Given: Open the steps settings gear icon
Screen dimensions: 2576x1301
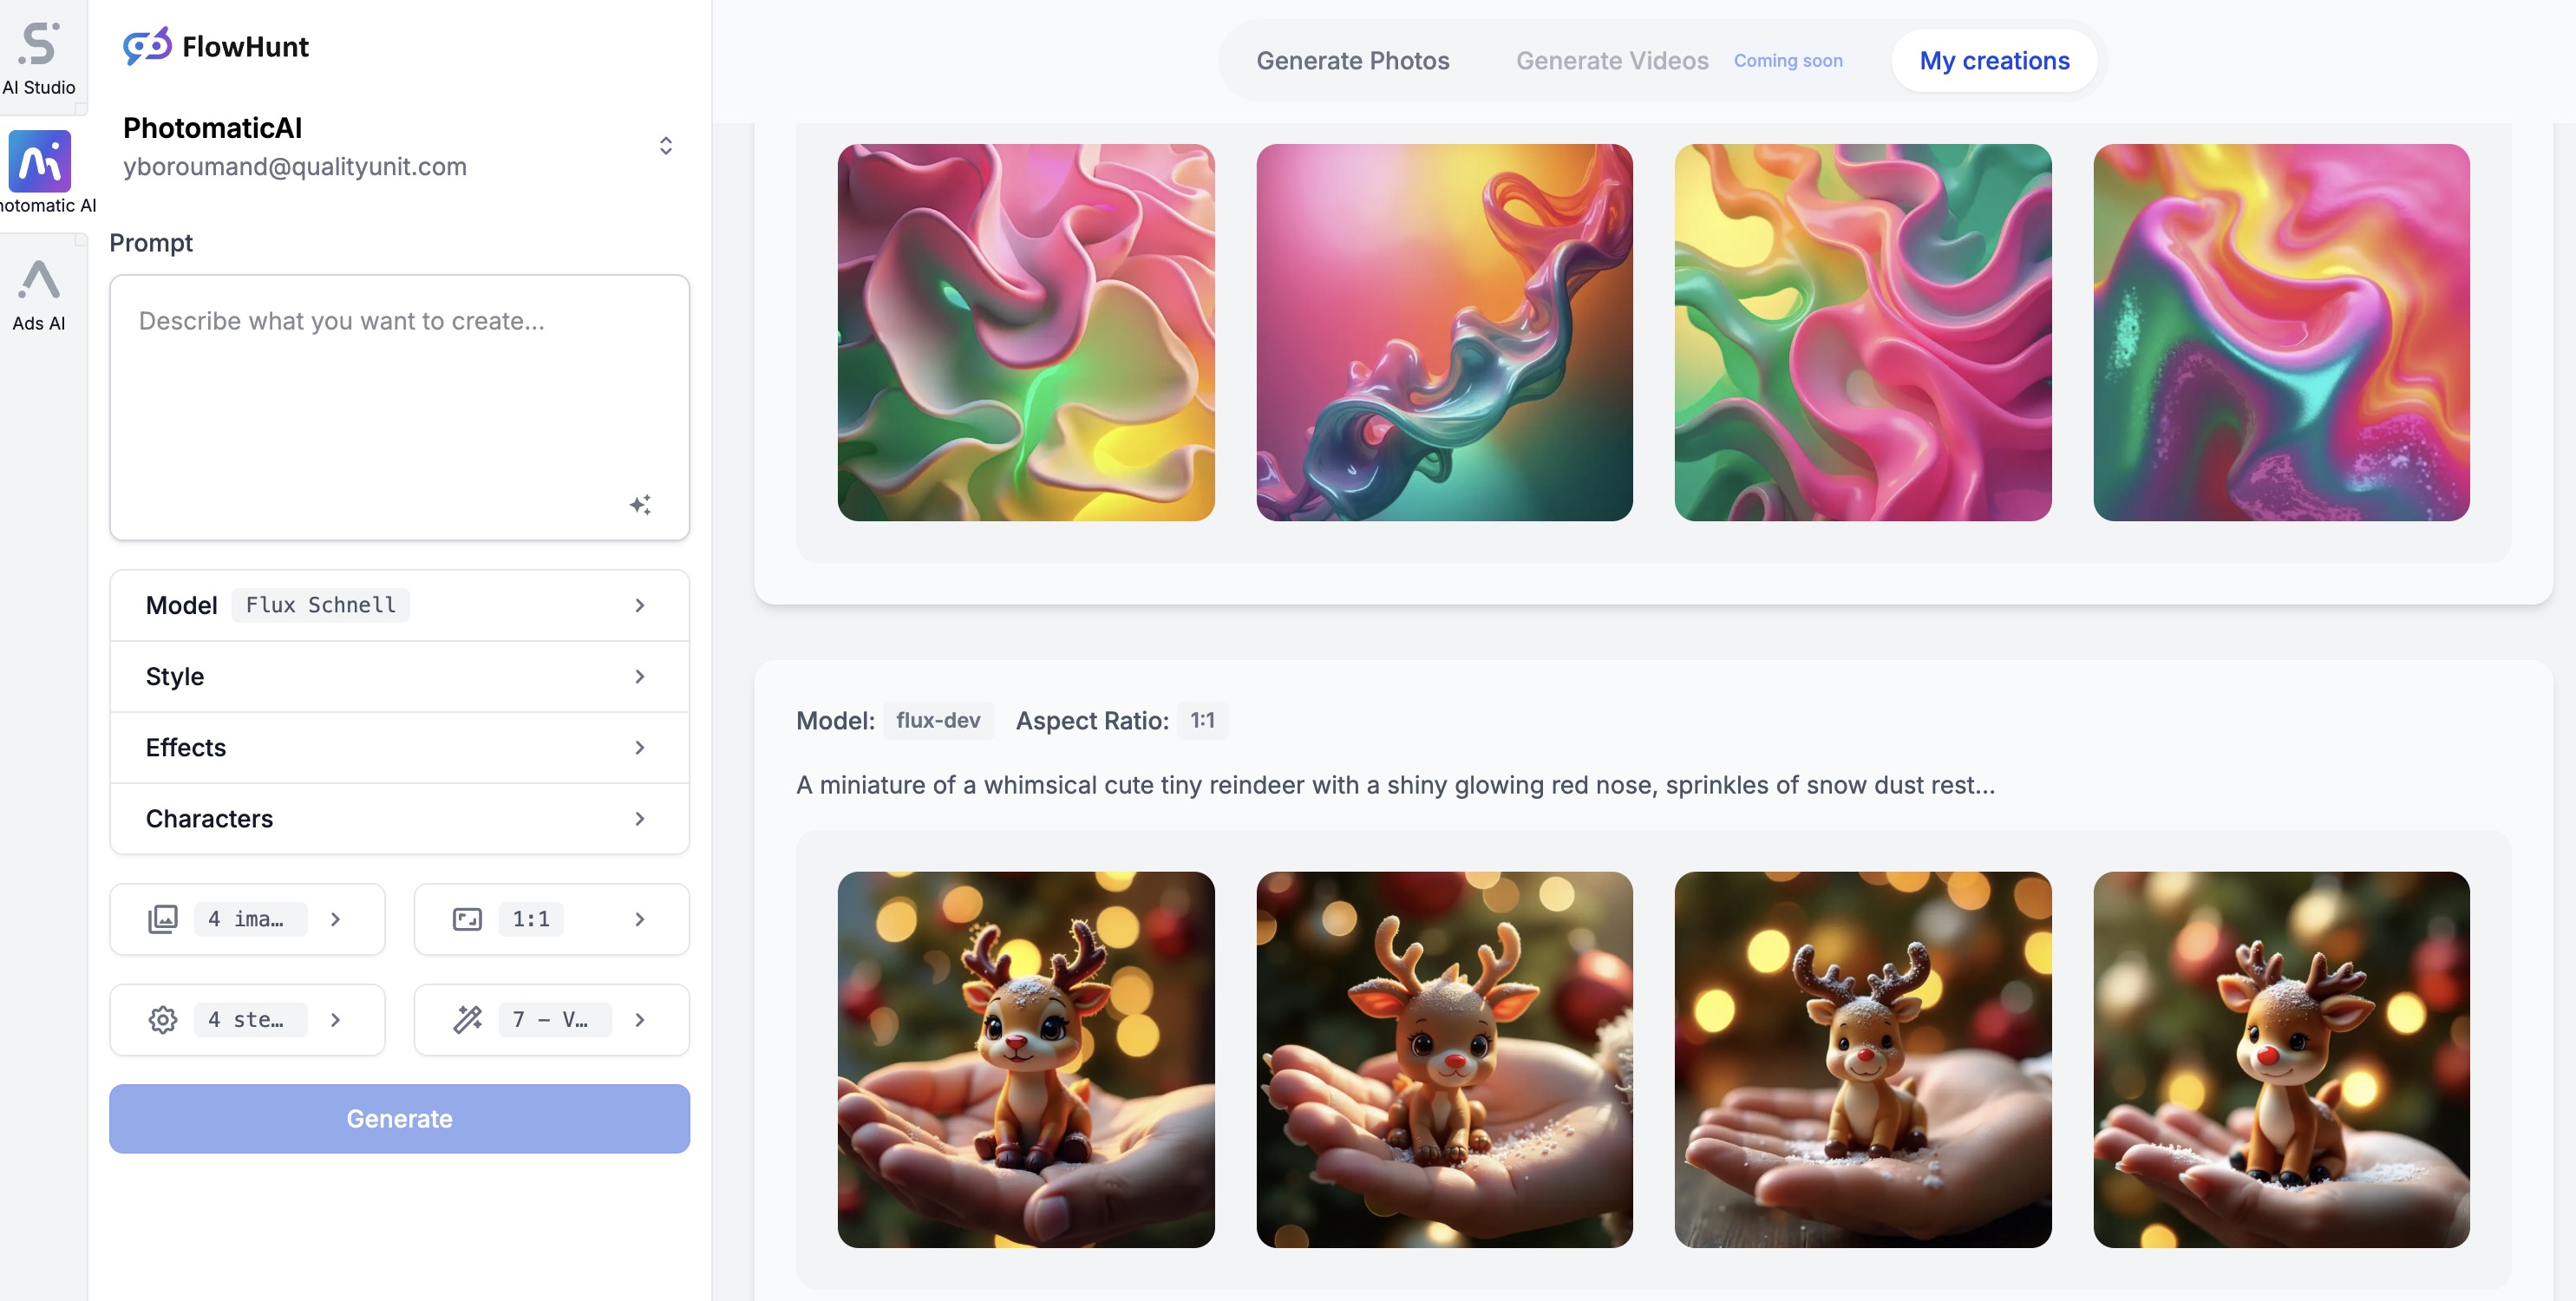Looking at the screenshot, I should coord(162,1019).
